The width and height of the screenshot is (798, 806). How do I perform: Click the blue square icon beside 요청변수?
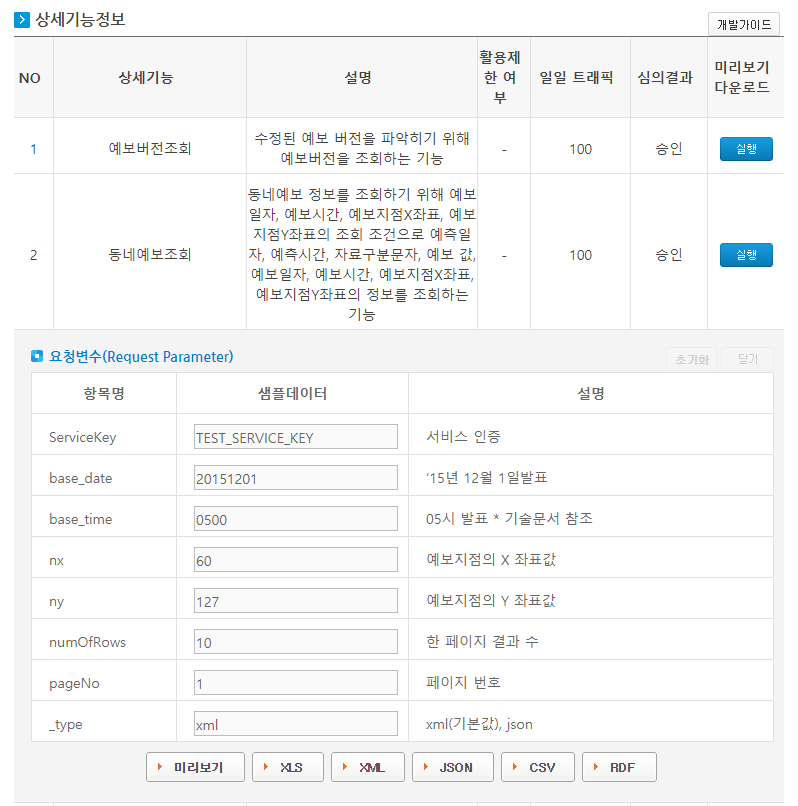coord(37,356)
